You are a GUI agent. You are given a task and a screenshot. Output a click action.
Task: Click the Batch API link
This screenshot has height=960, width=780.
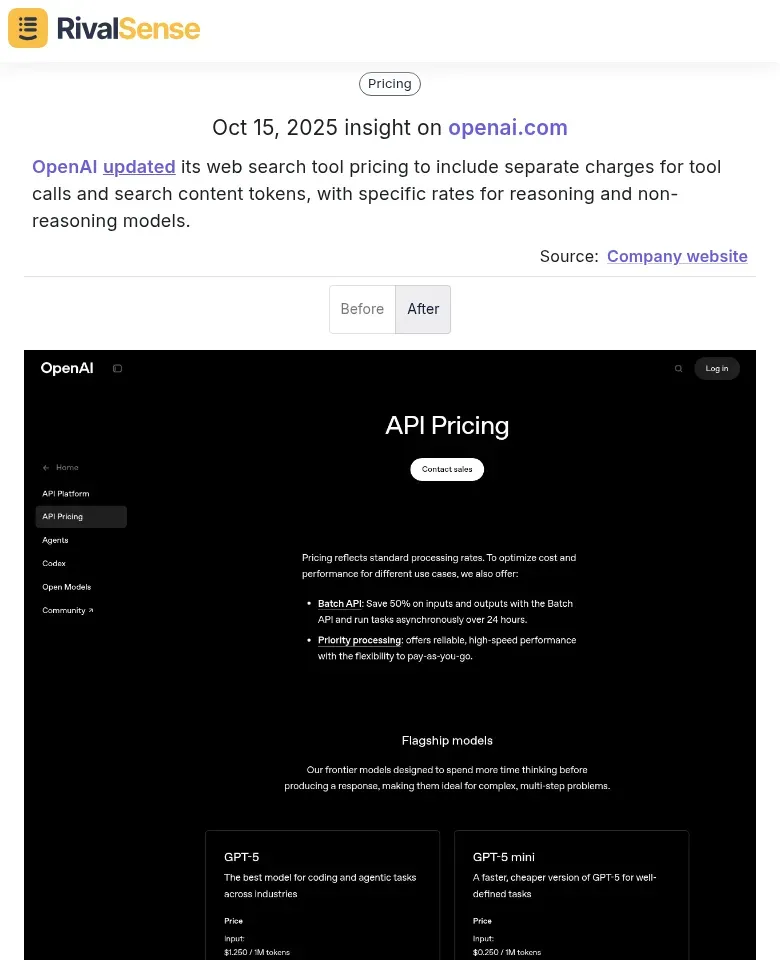pos(340,604)
